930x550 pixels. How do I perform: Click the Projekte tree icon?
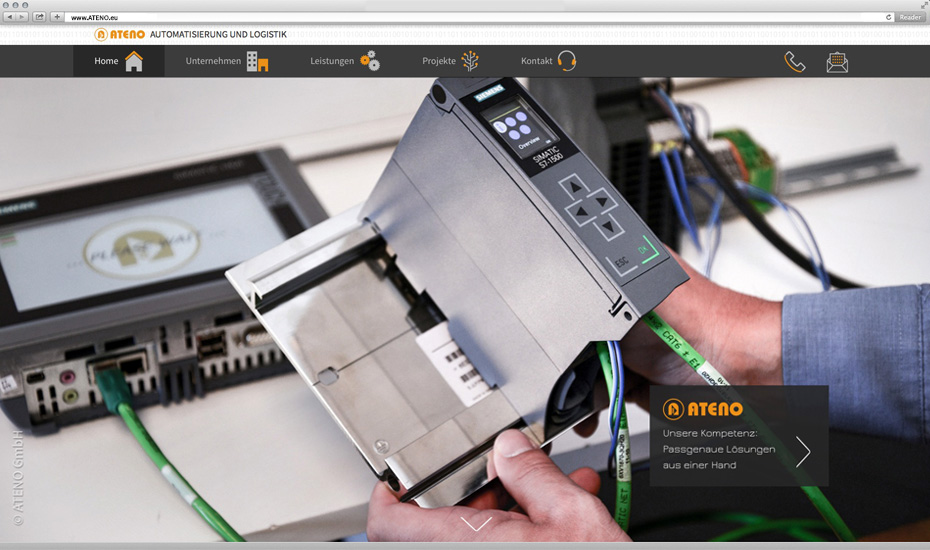click(470, 61)
